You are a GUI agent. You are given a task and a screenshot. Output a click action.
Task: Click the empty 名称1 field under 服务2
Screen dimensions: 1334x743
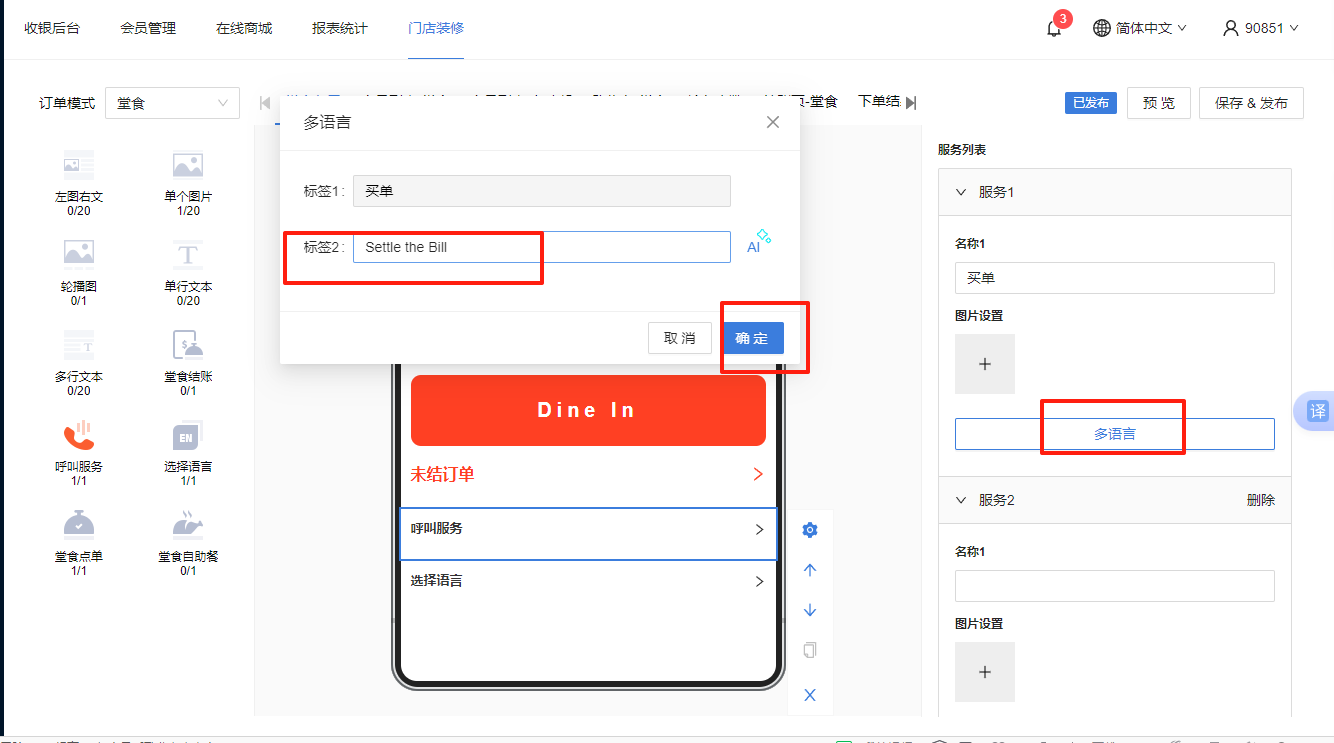[x=1115, y=586]
